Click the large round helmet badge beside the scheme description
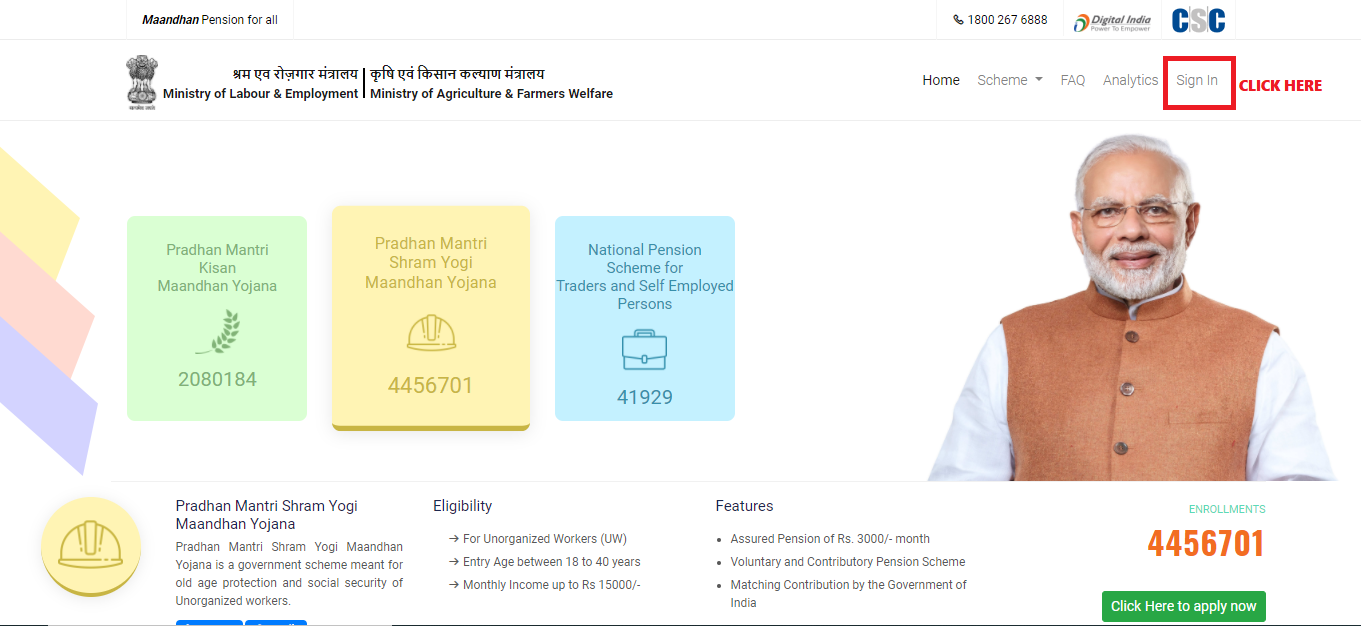Screen dimensions: 1361x626 coord(91,547)
